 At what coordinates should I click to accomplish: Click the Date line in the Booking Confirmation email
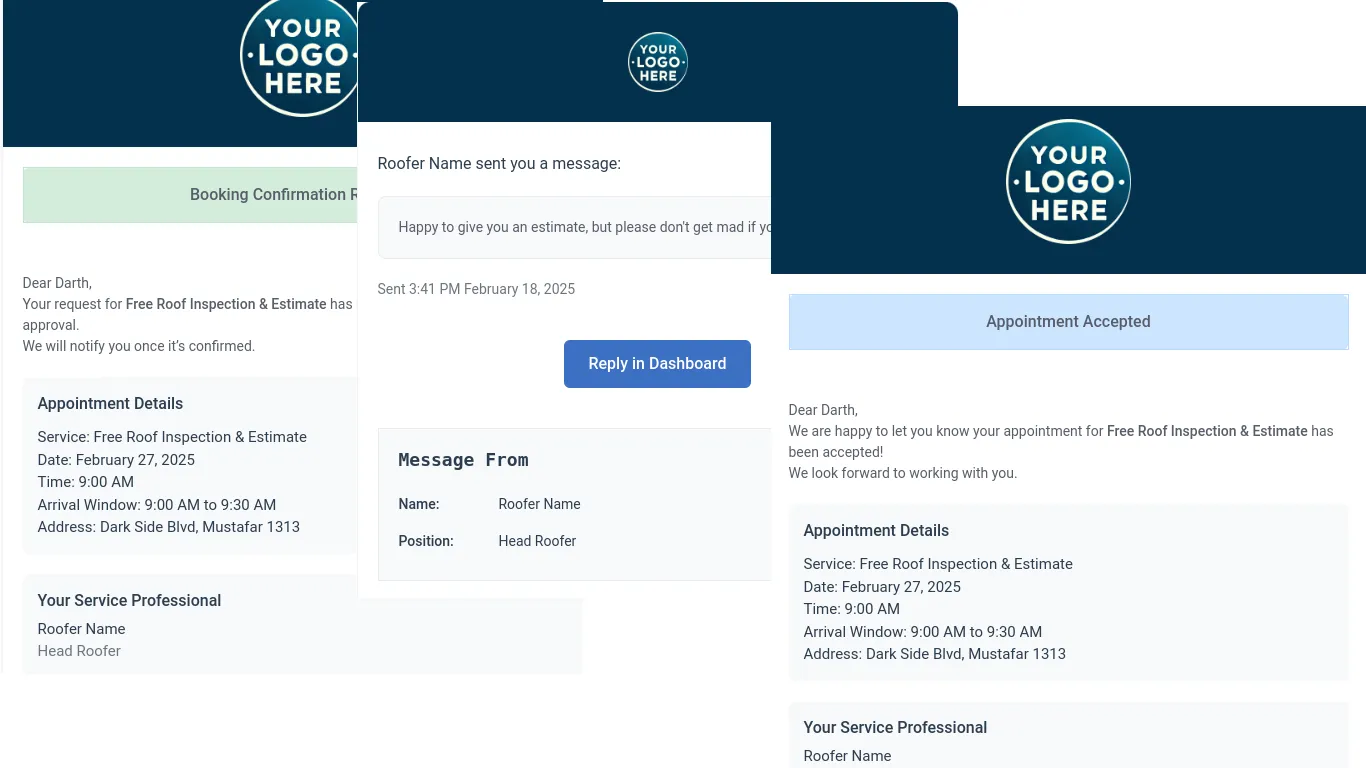click(x=116, y=460)
